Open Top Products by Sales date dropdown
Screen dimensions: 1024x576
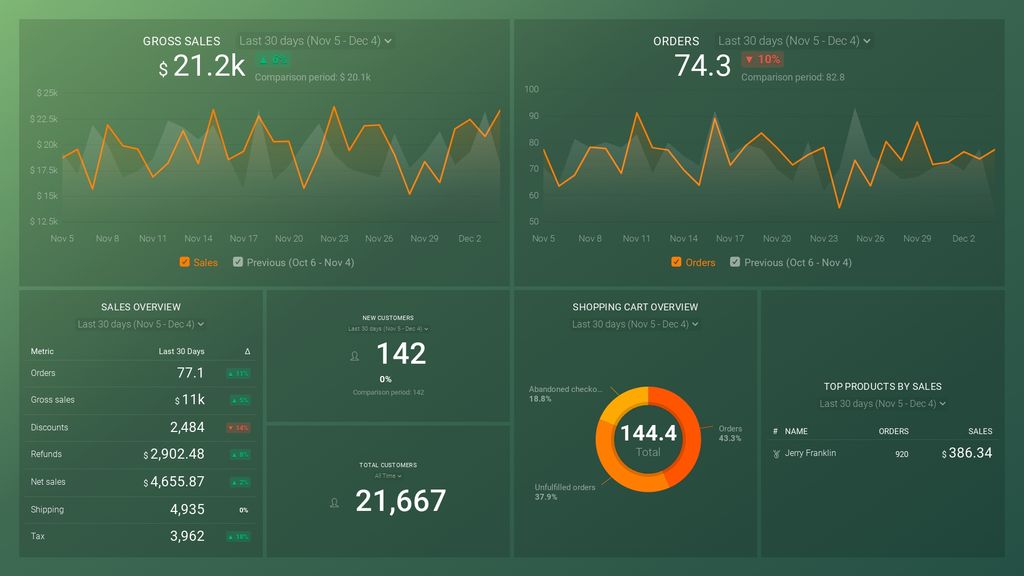click(x=882, y=404)
